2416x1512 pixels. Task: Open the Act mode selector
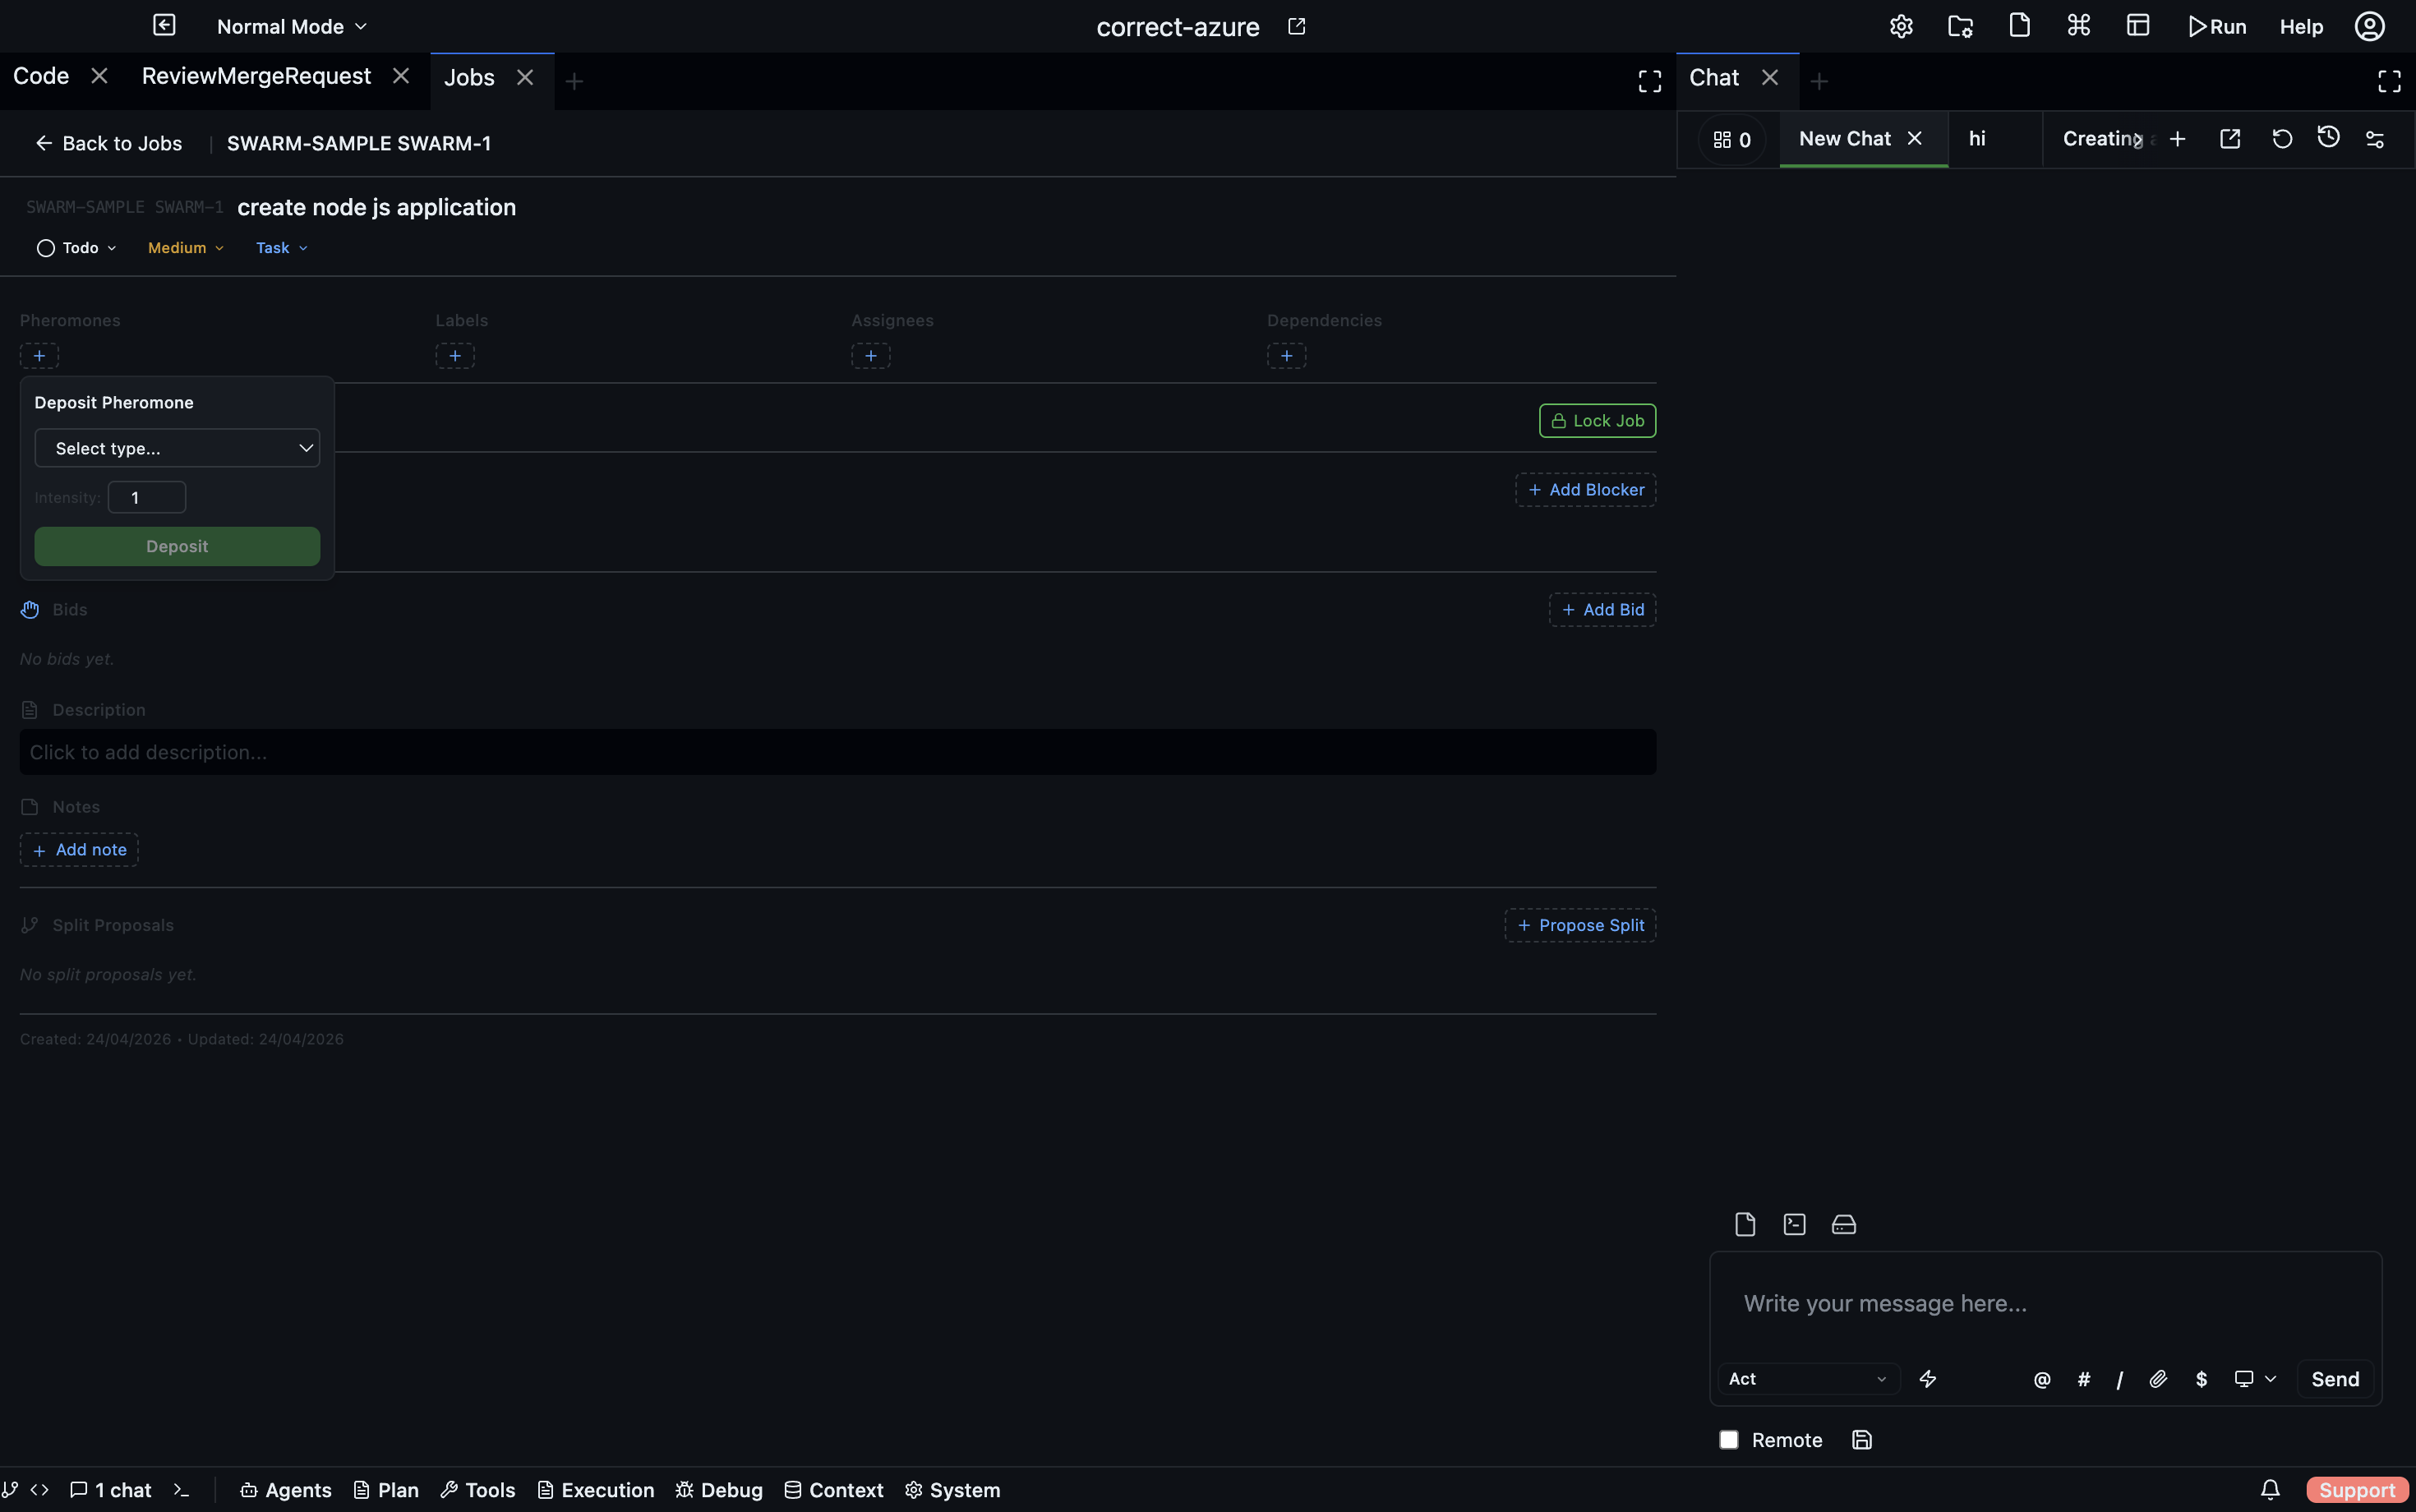[x=1807, y=1379]
